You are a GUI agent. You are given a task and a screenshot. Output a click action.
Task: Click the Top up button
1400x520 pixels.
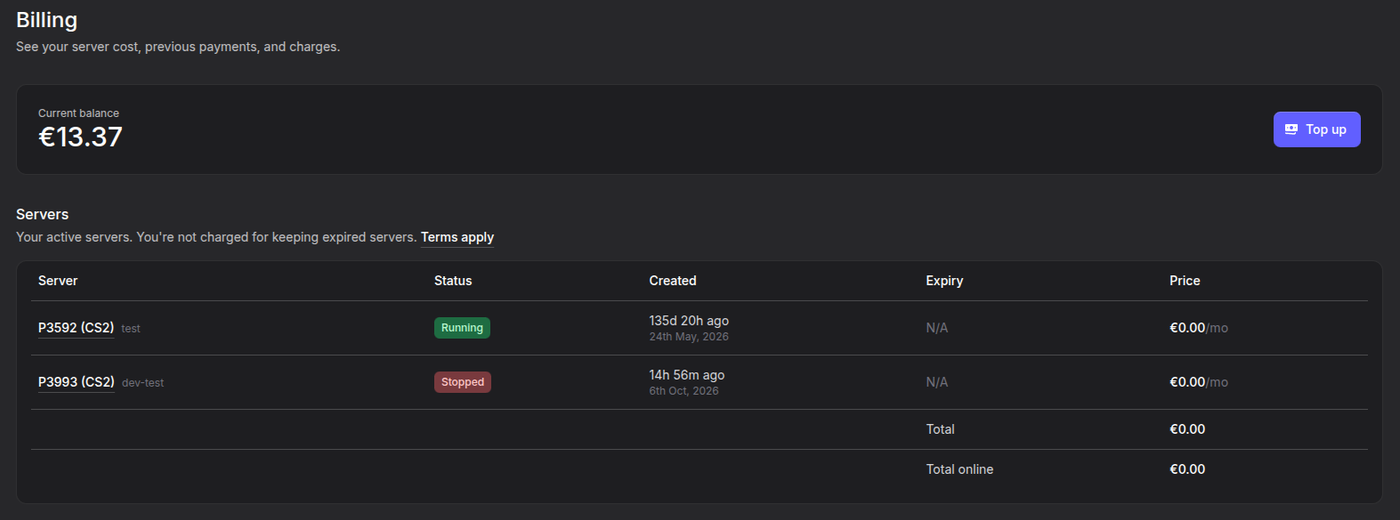[1316, 129]
